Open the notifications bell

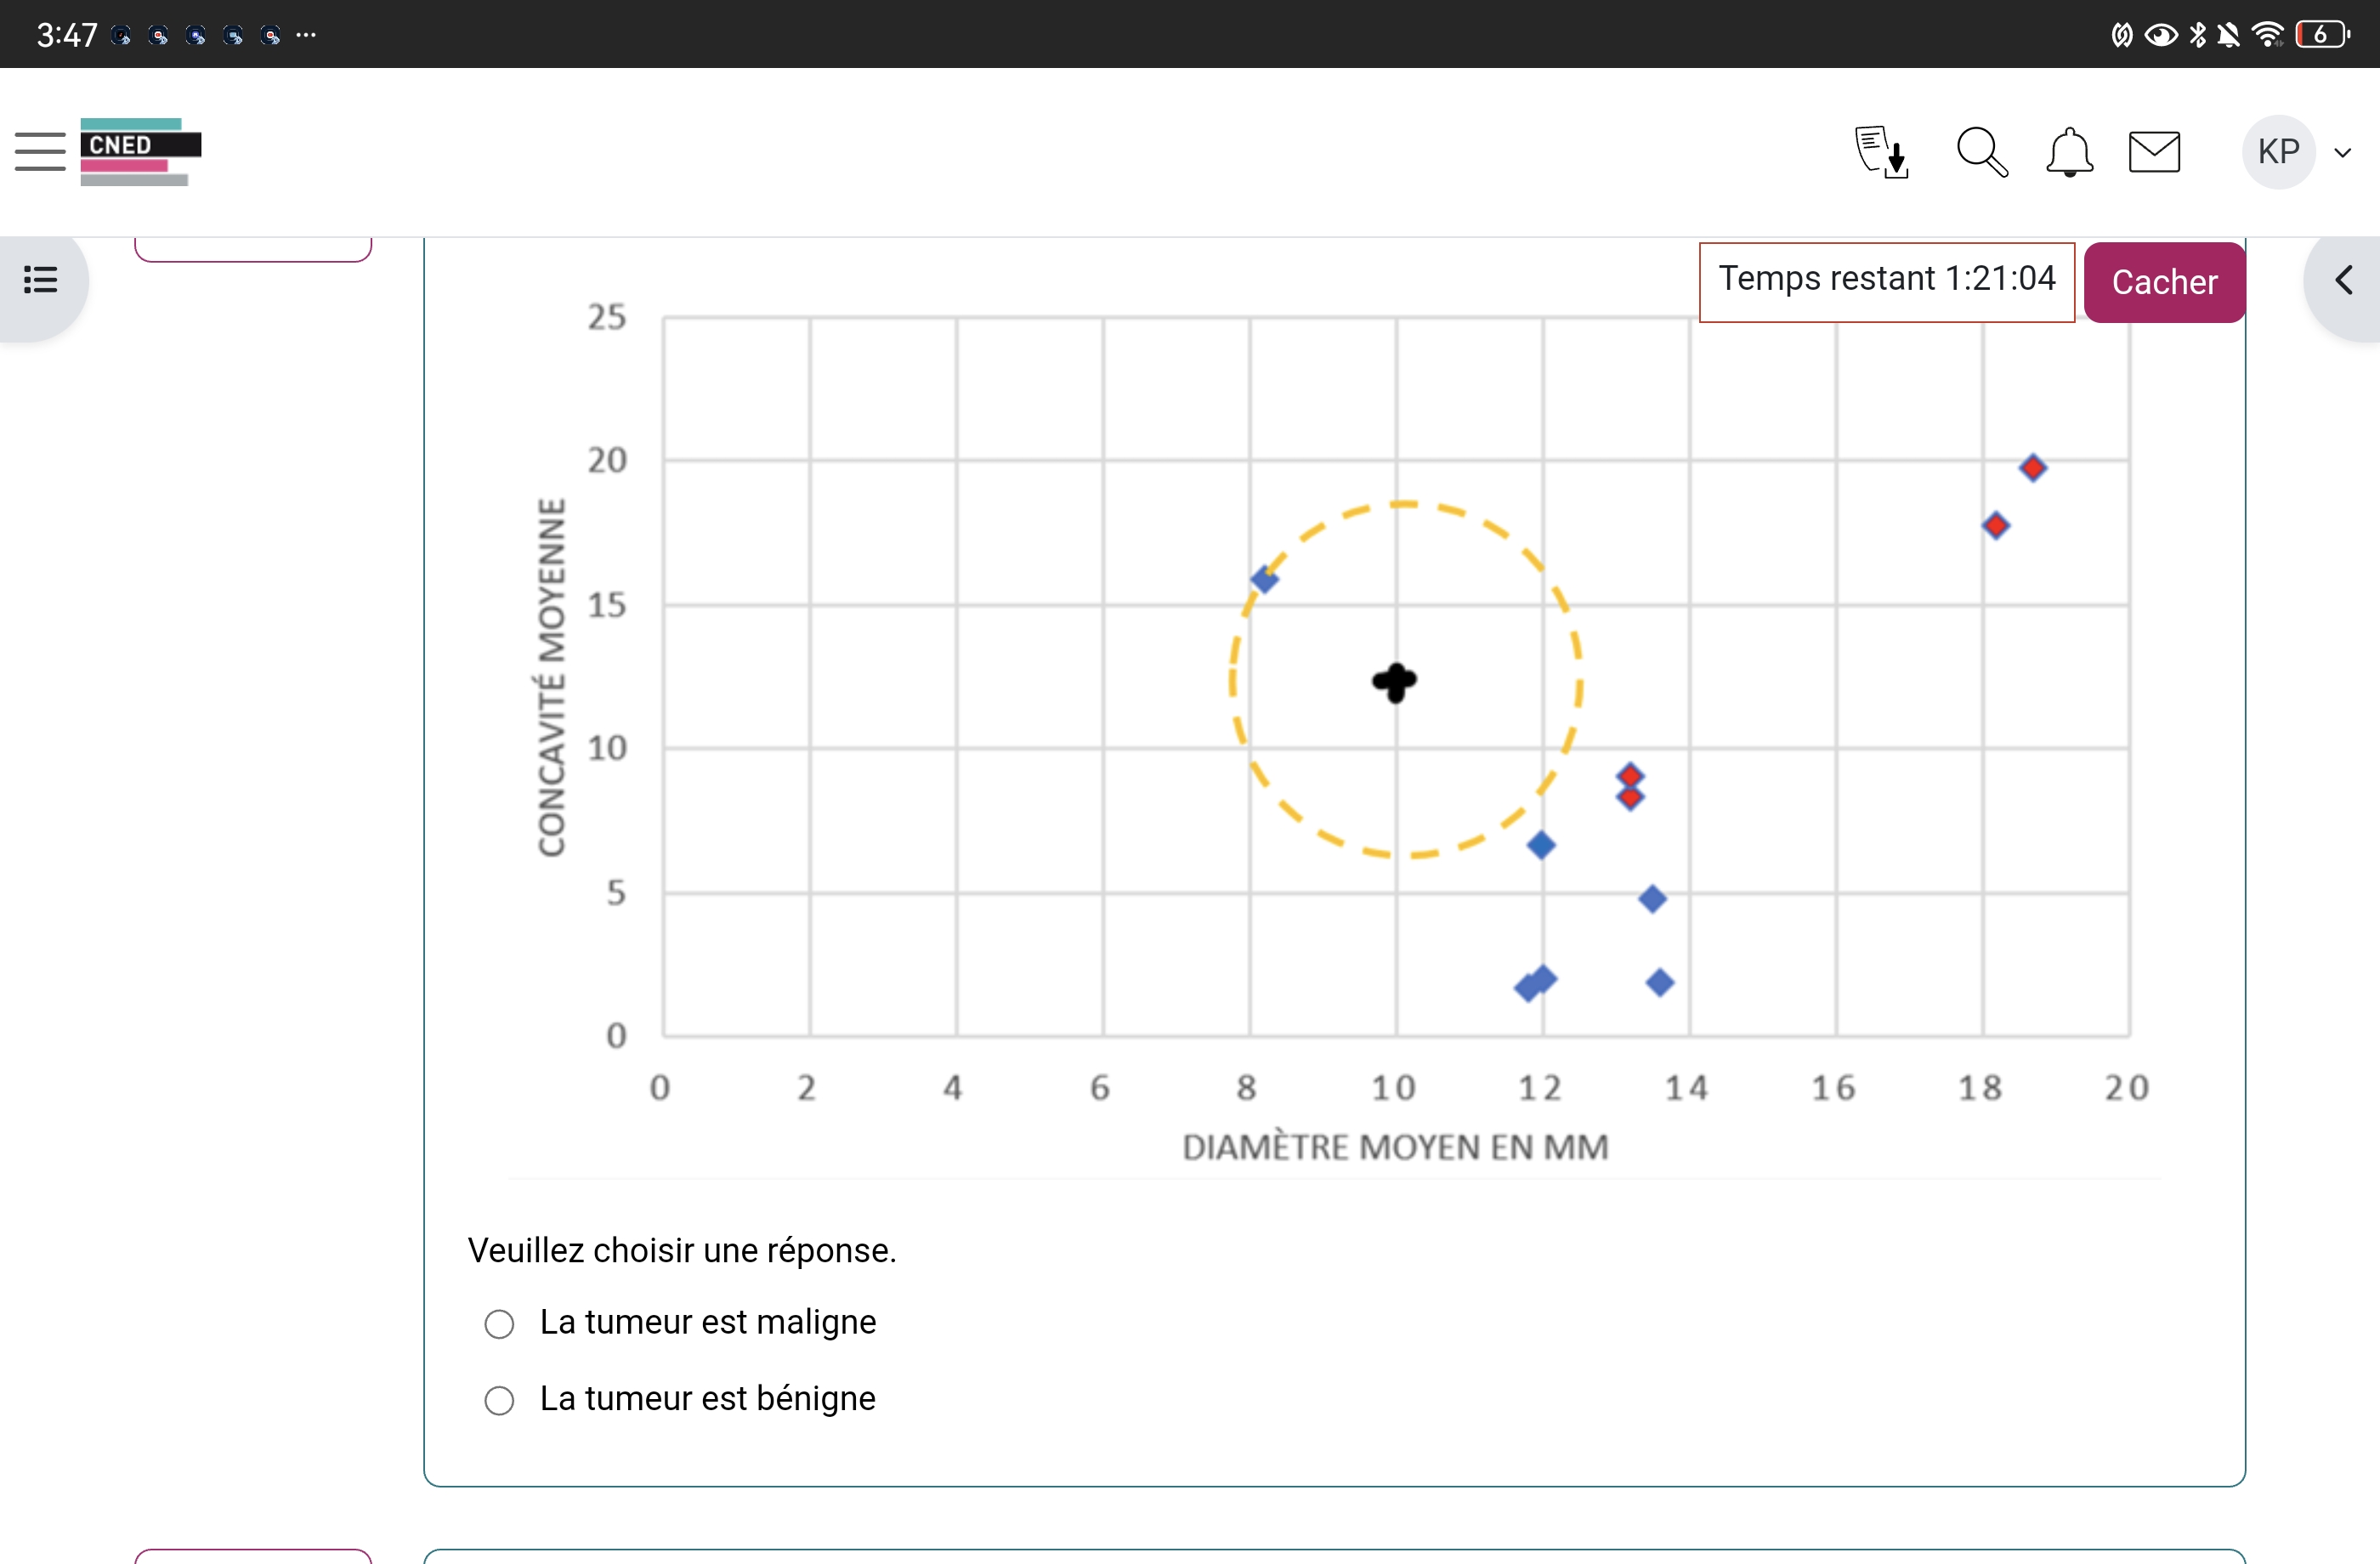pyautogui.click(x=2069, y=152)
